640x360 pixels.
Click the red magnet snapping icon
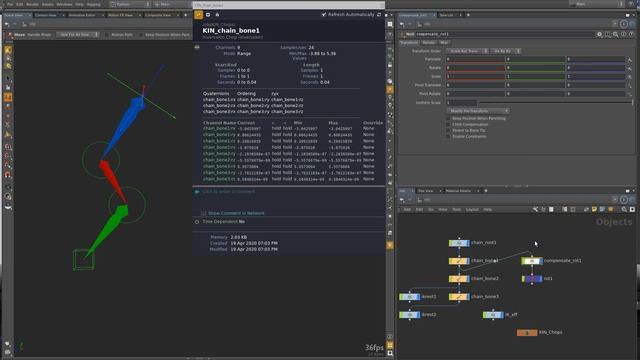tap(8, 175)
